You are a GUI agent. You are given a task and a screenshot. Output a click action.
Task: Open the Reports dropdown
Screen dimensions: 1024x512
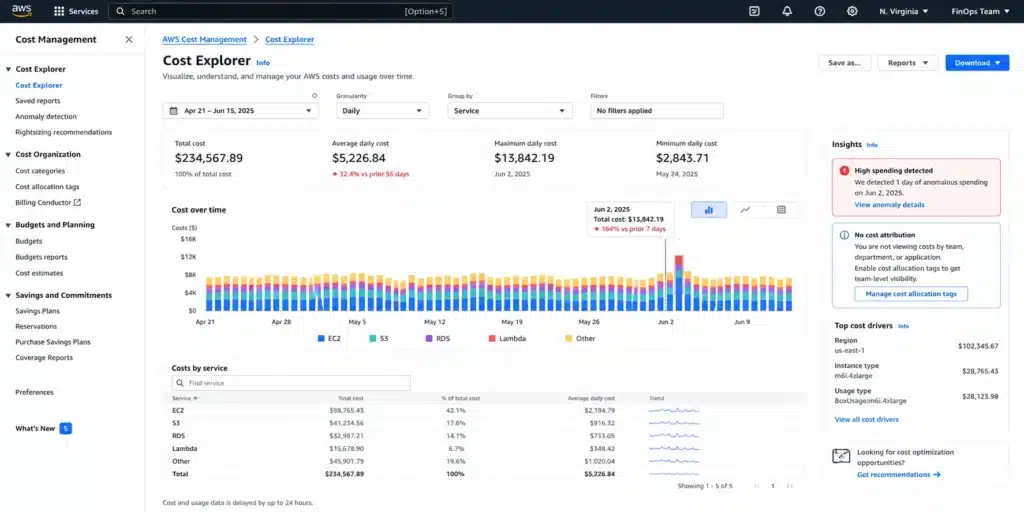click(908, 63)
